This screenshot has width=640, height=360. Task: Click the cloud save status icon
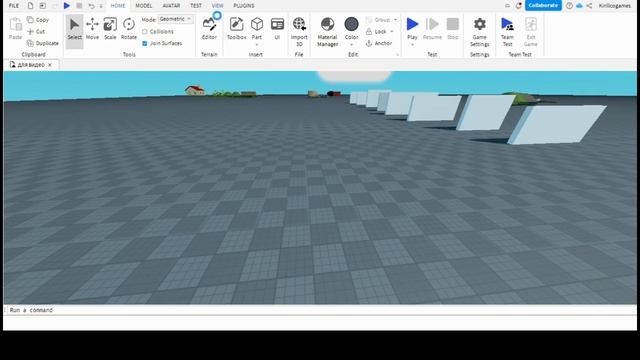[579, 6]
